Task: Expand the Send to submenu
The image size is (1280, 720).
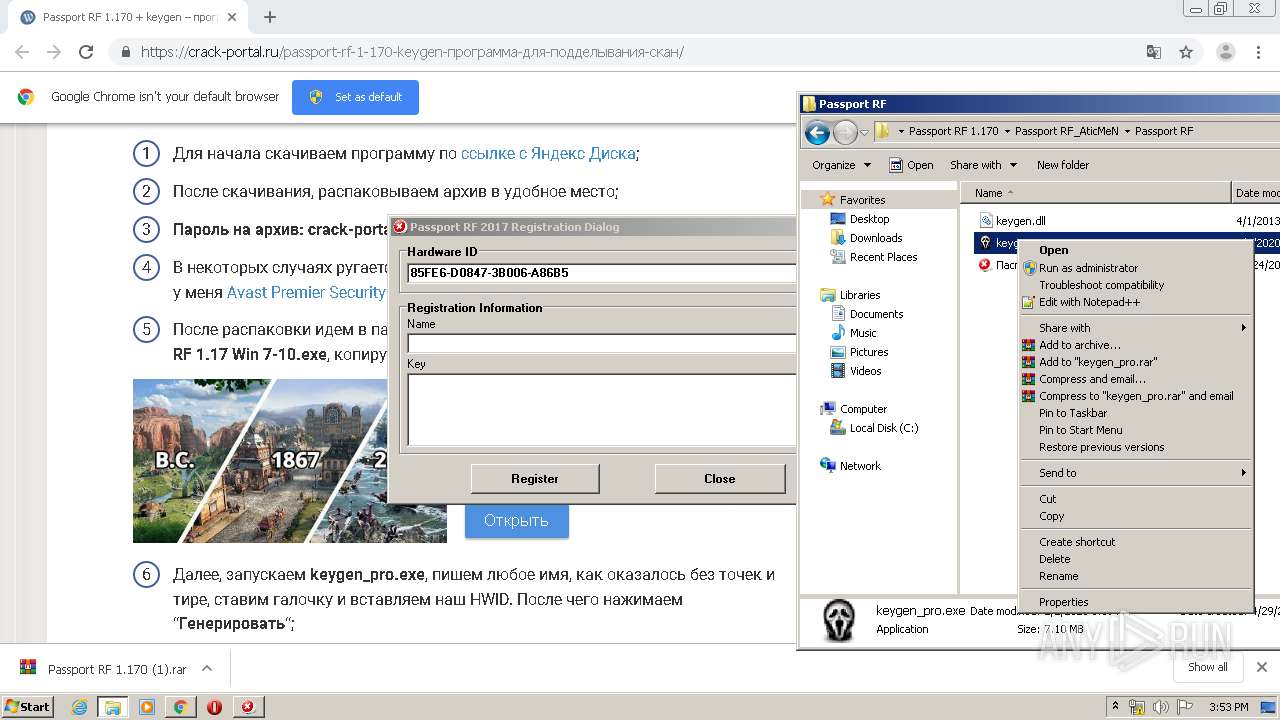Action: point(1135,473)
